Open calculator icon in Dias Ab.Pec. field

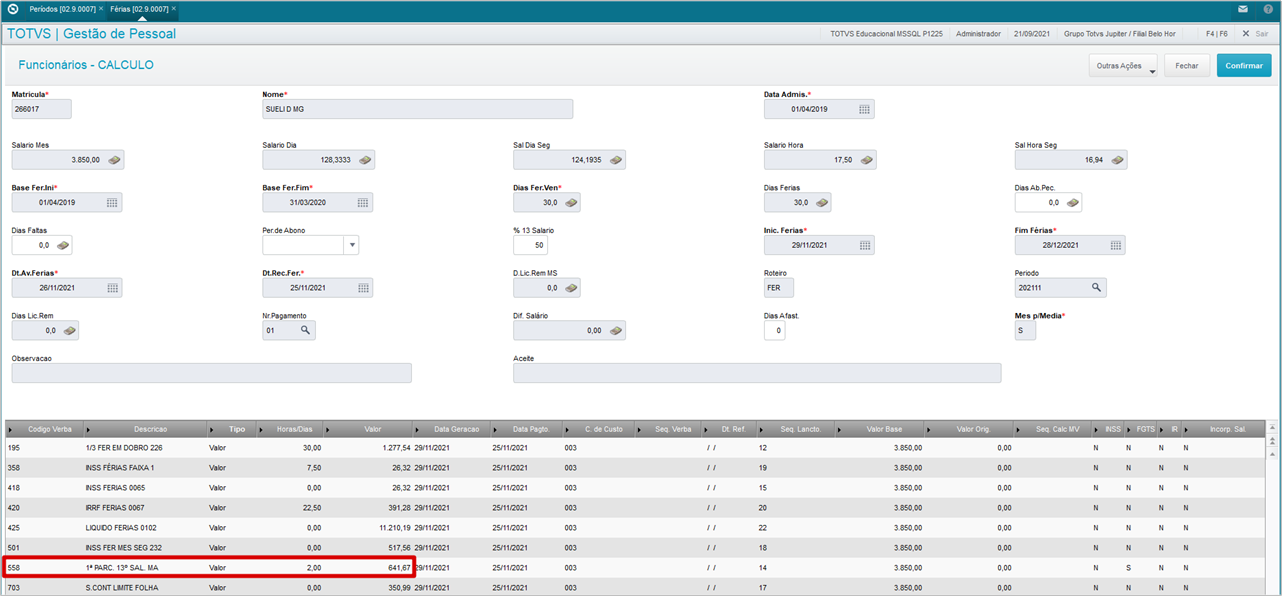[x=1072, y=202]
